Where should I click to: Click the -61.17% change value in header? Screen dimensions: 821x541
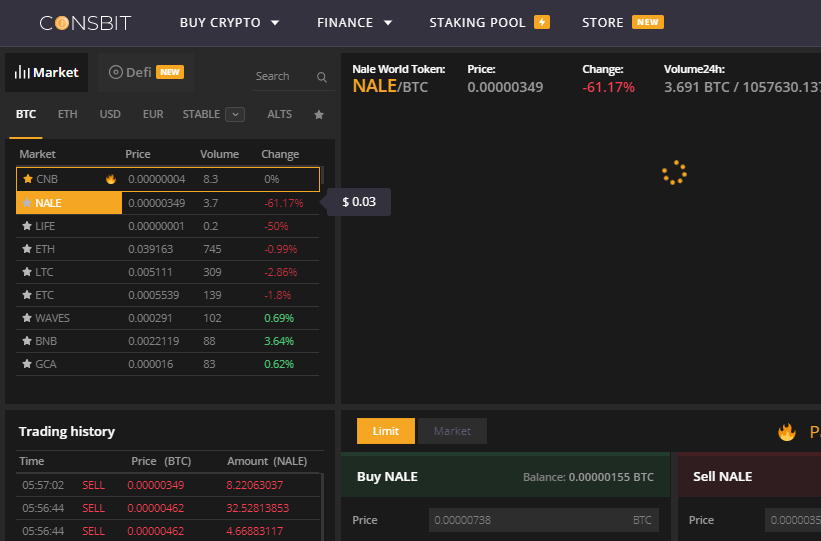[x=608, y=87]
